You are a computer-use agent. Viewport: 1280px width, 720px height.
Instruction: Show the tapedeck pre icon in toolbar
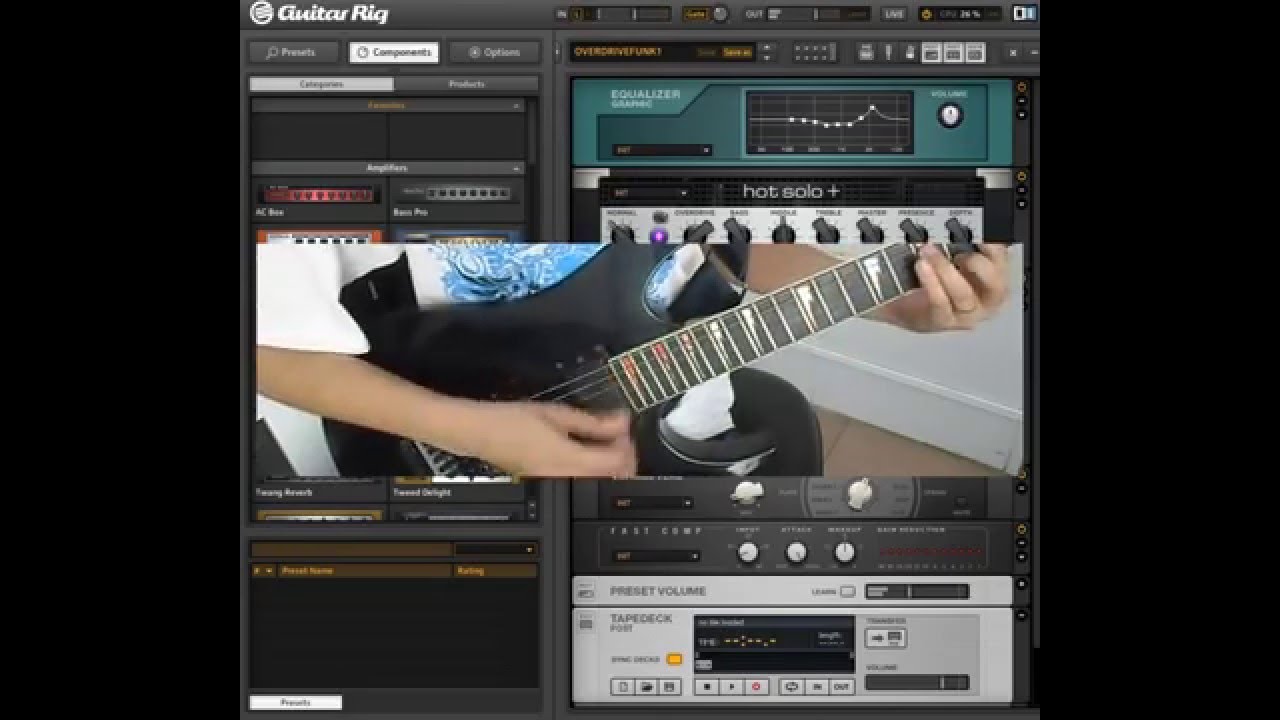866,52
